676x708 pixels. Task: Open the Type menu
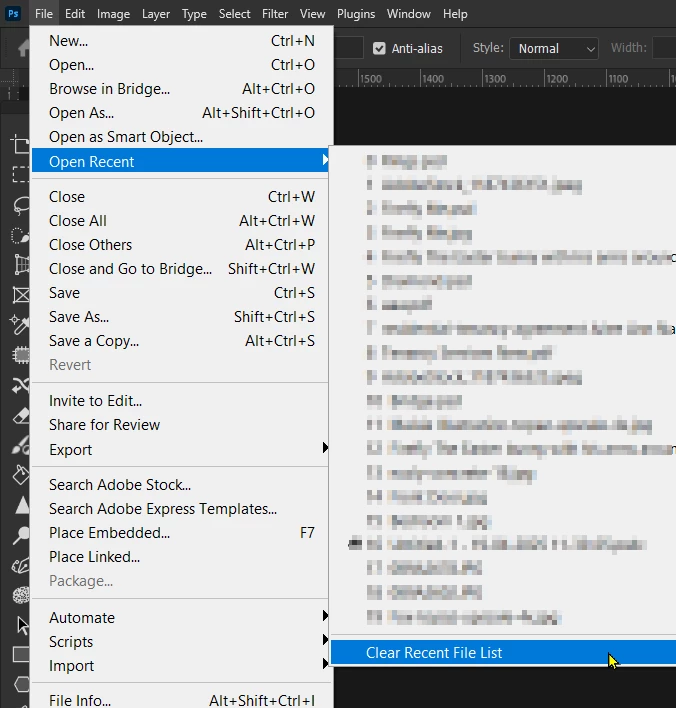click(x=194, y=14)
